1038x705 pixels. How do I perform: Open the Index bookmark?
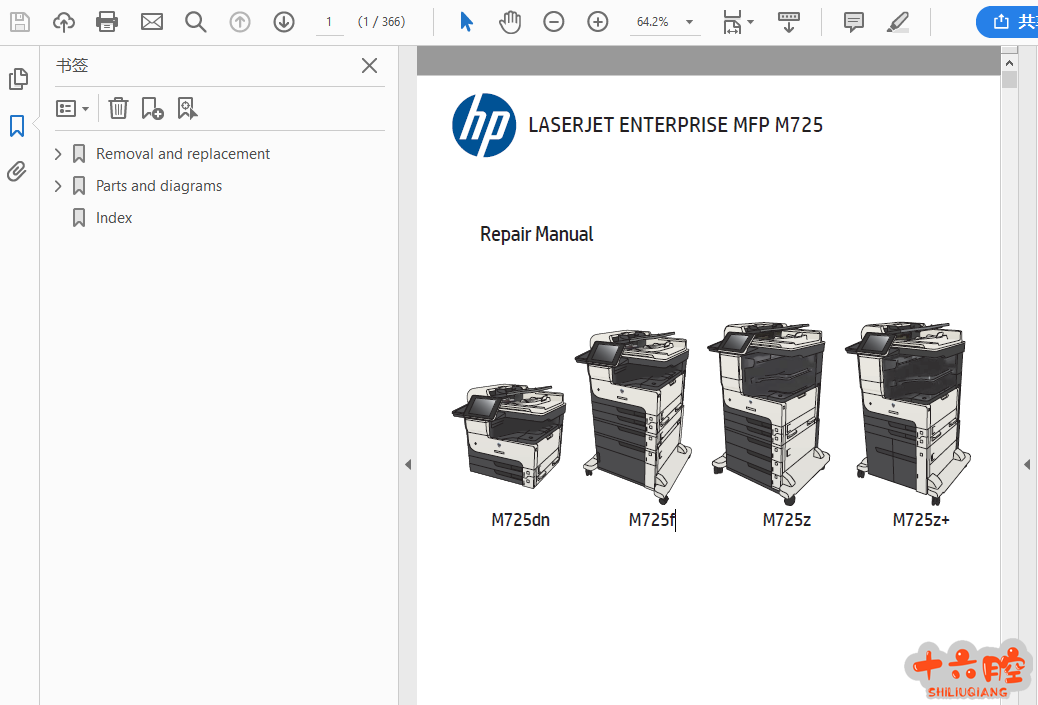tap(114, 218)
